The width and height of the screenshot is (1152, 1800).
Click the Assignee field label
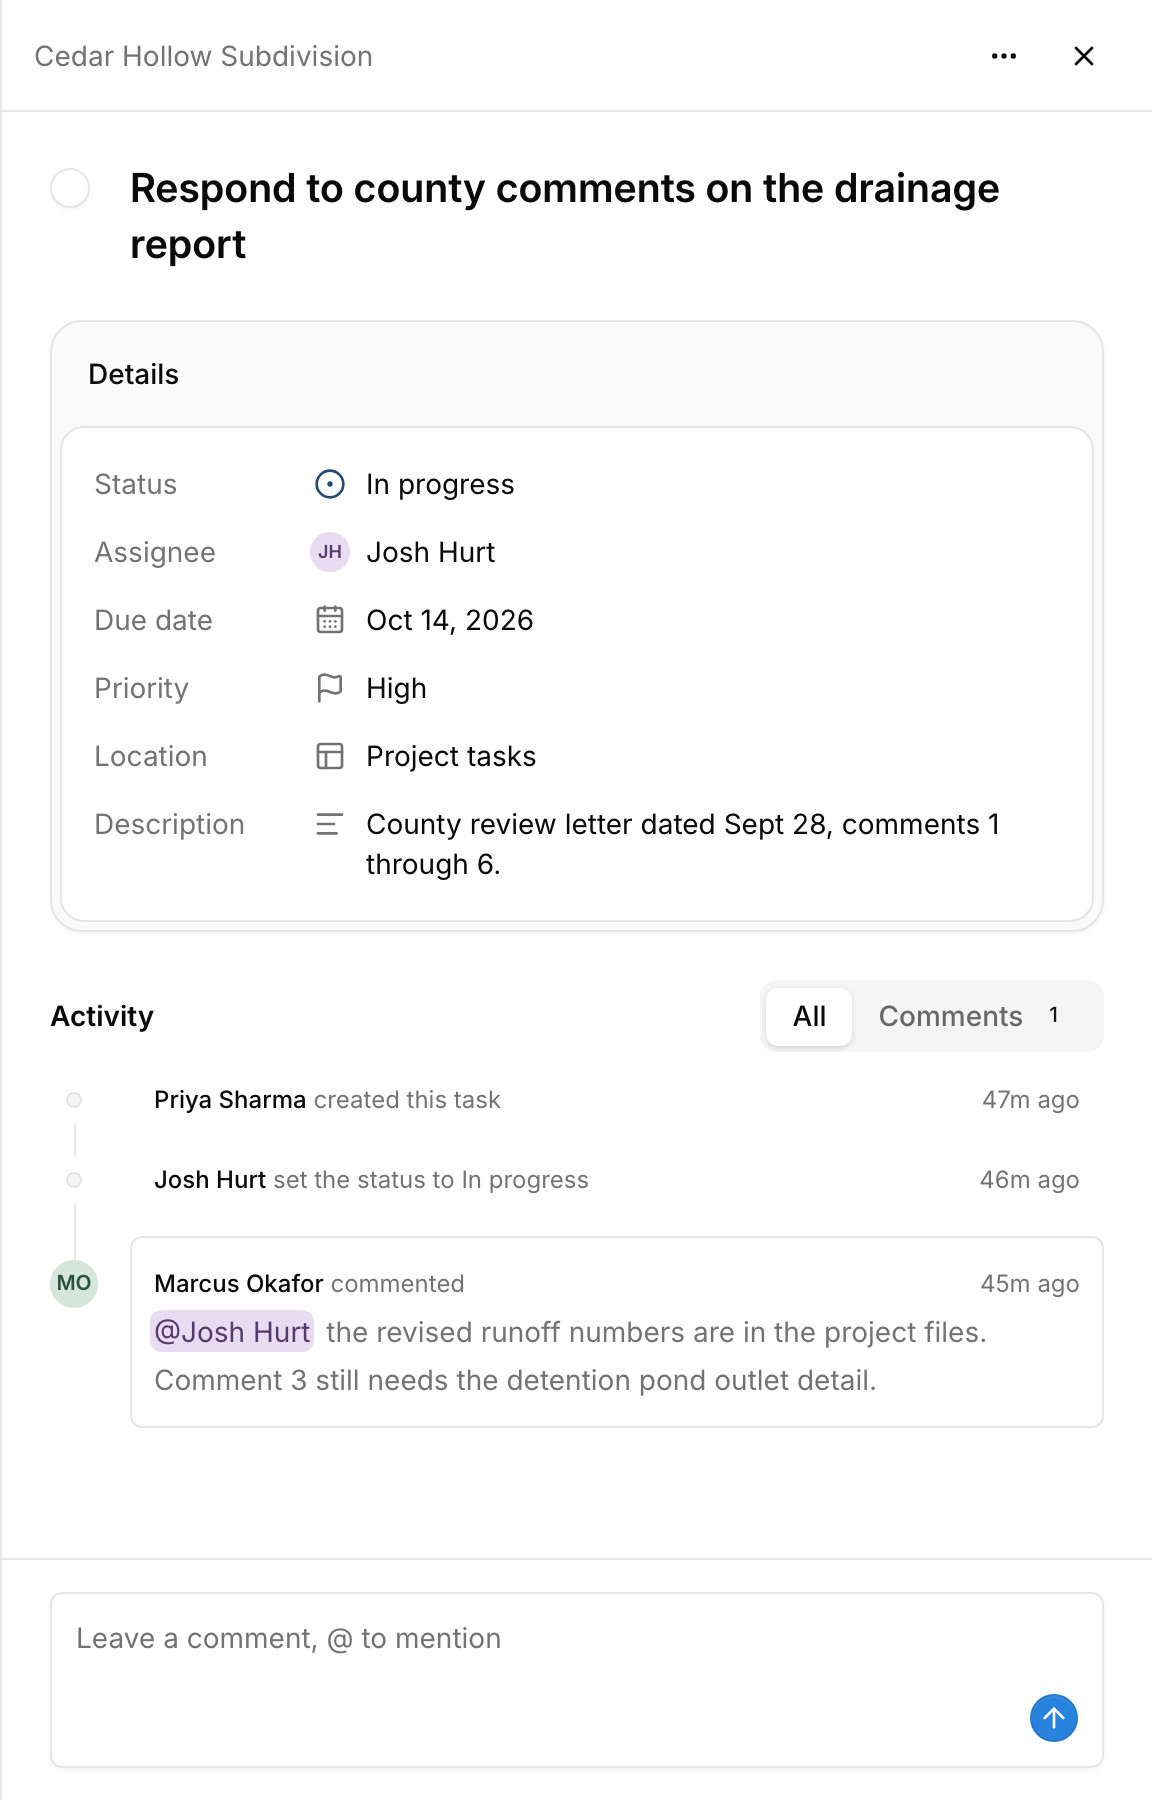point(155,552)
